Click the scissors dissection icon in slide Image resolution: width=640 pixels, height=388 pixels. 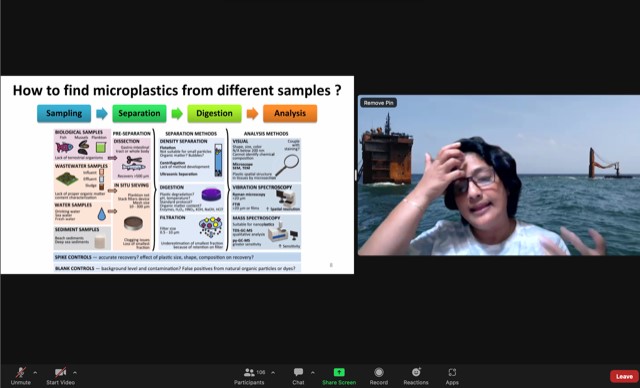coord(134,160)
